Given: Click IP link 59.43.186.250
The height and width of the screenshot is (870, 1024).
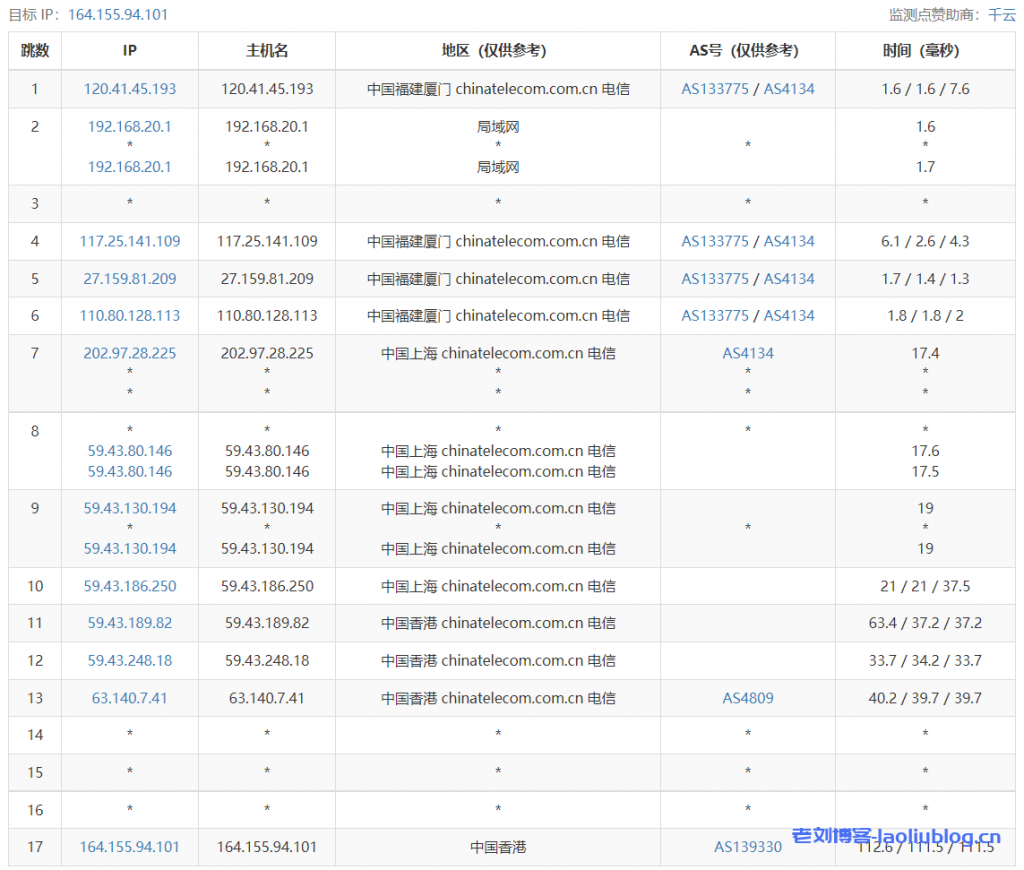Looking at the screenshot, I should click(130, 586).
